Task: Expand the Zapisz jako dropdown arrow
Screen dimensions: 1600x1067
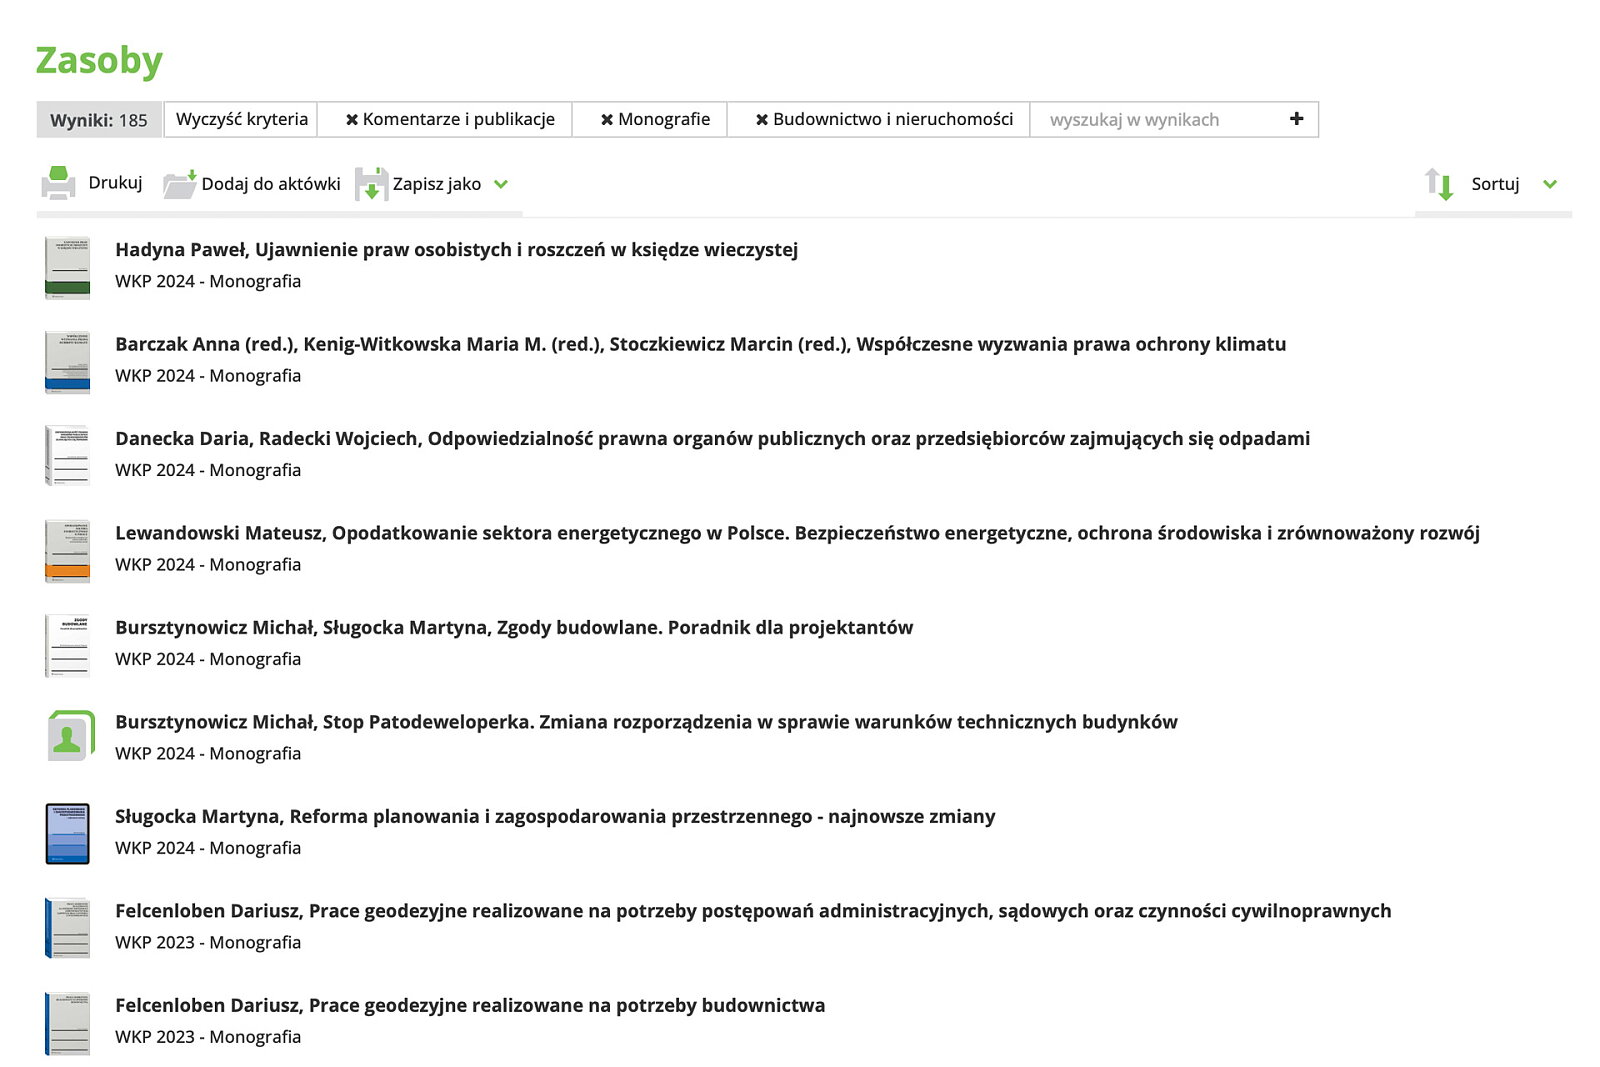Action: click(501, 184)
